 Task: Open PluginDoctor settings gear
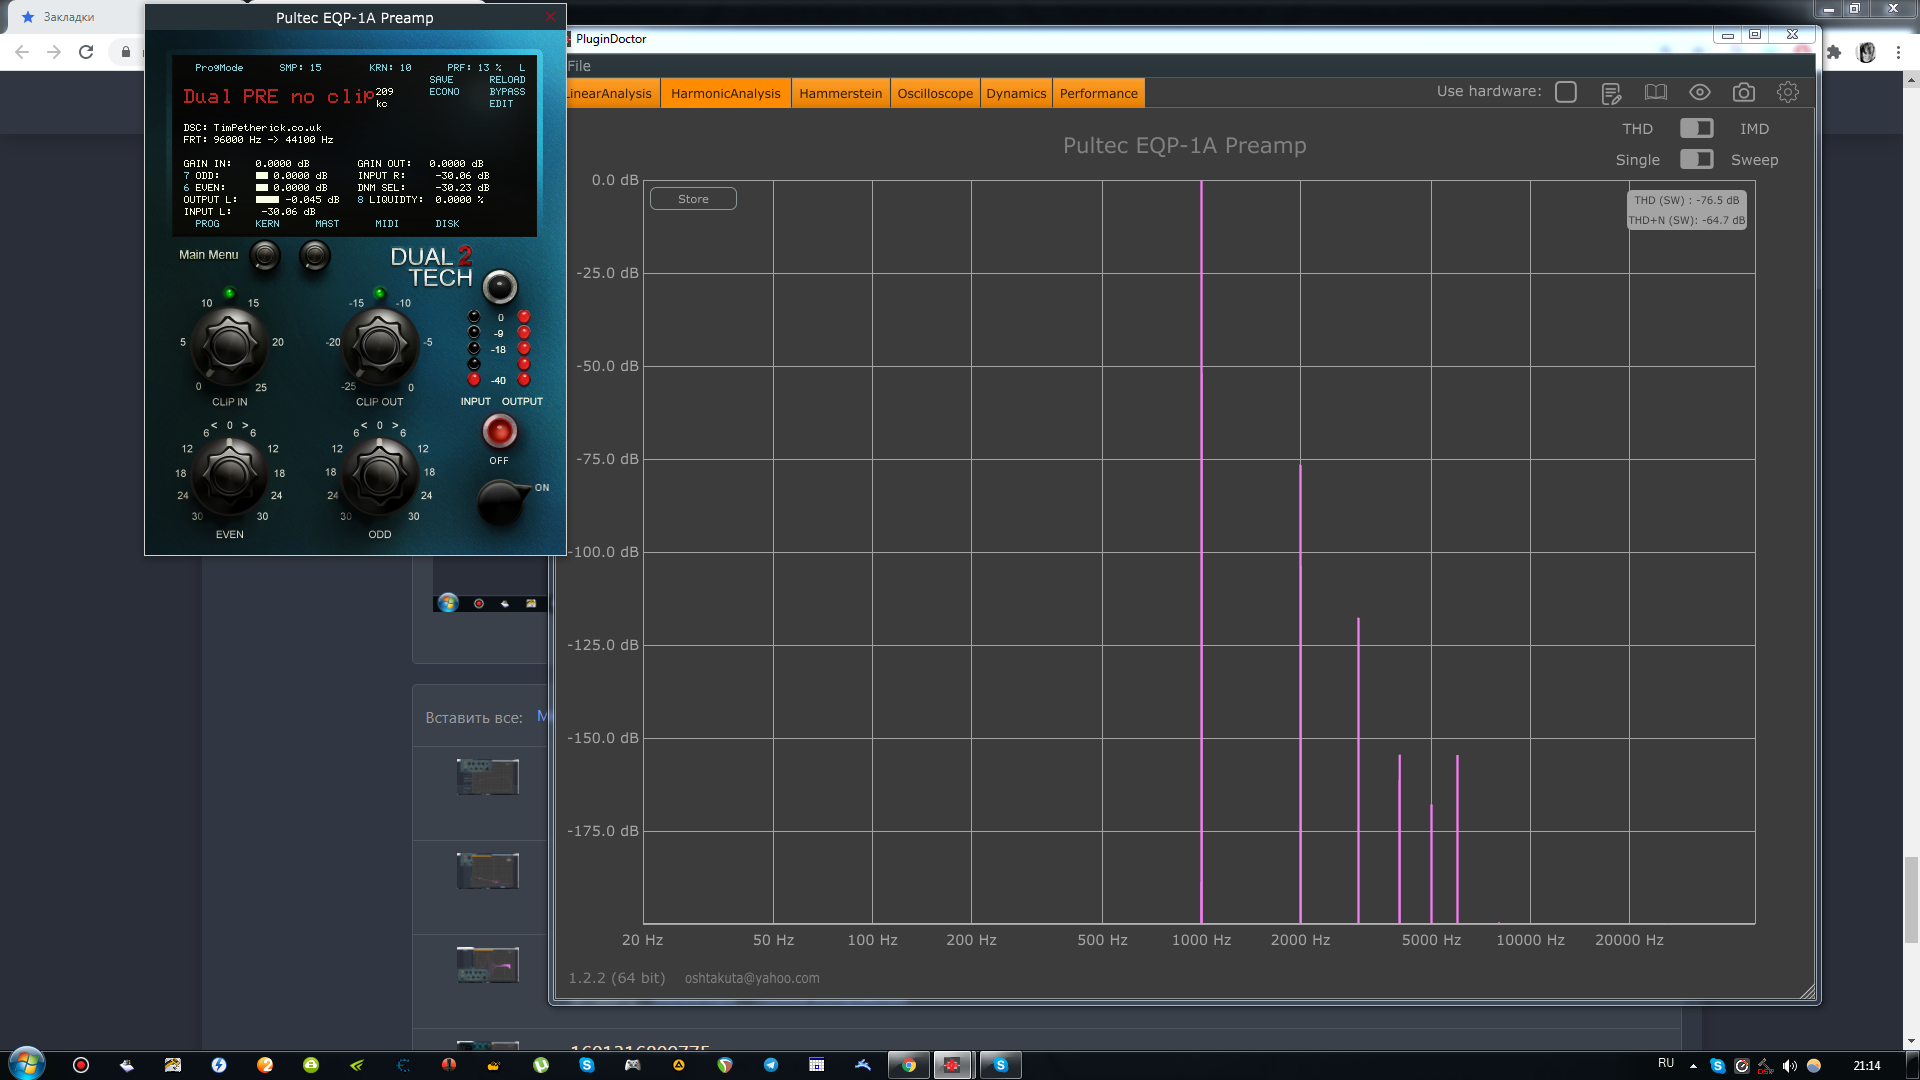(x=1788, y=92)
